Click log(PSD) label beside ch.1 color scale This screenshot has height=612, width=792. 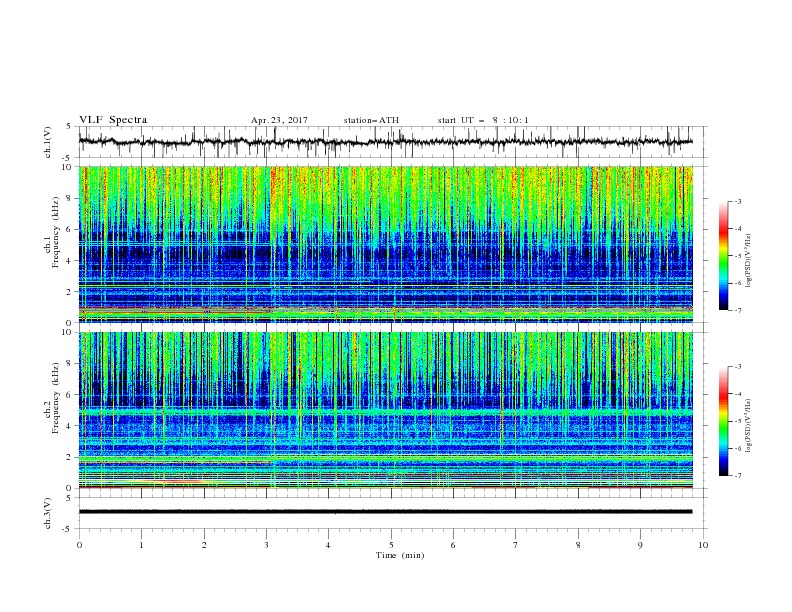(749, 261)
